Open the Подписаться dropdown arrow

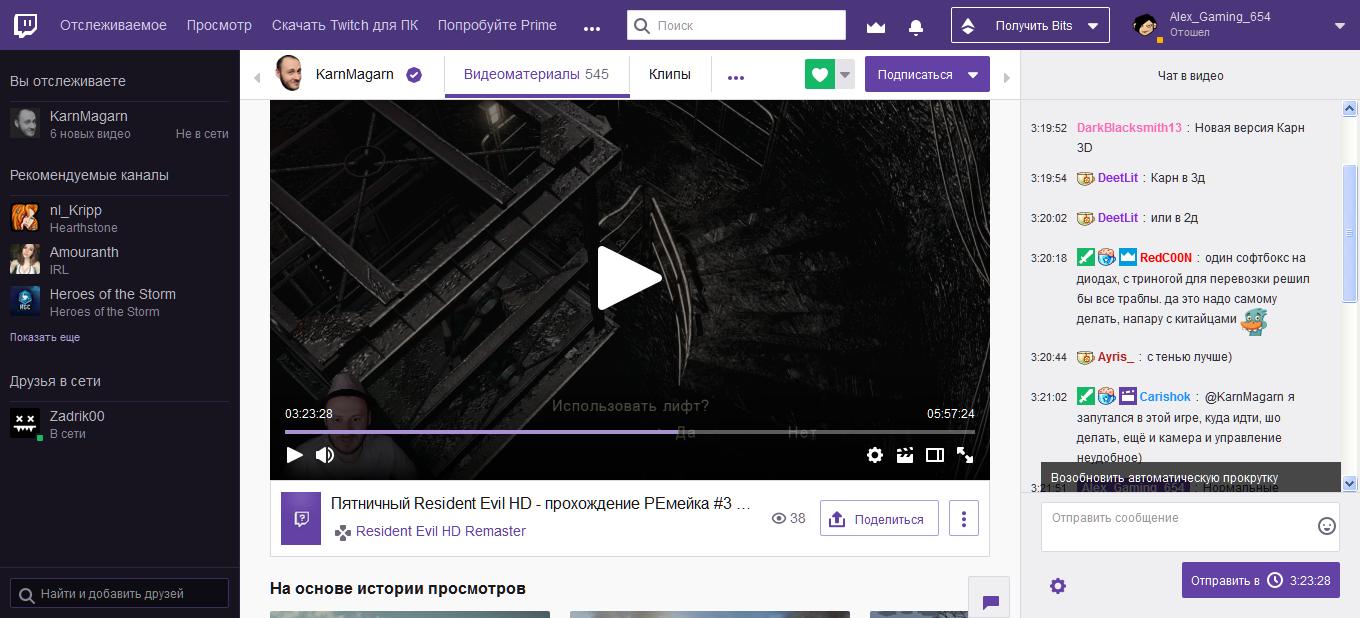[x=973, y=74]
